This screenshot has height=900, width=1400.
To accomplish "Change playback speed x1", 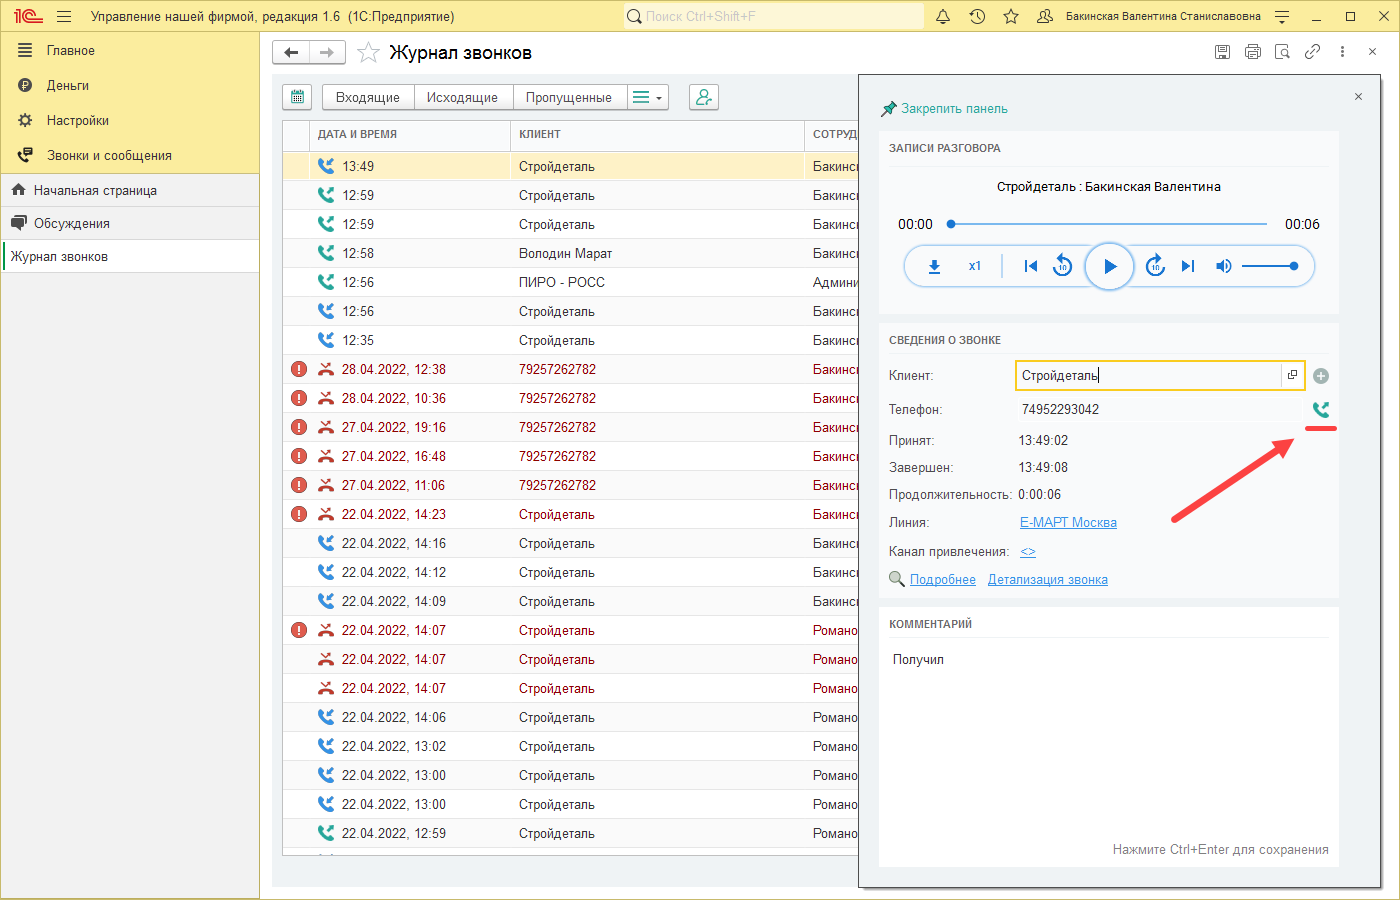I will [x=975, y=267].
